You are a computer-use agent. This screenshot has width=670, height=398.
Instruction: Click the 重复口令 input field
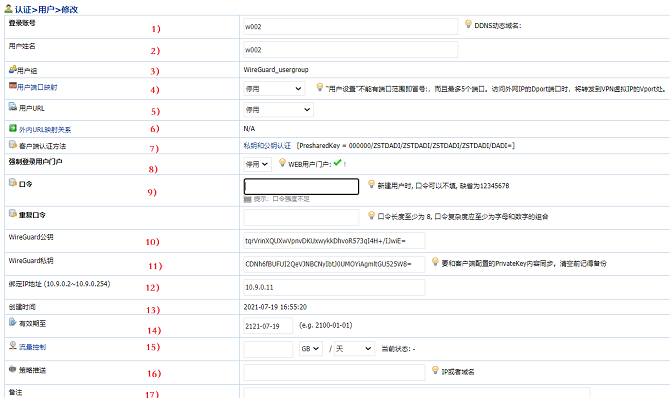pos(301,218)
